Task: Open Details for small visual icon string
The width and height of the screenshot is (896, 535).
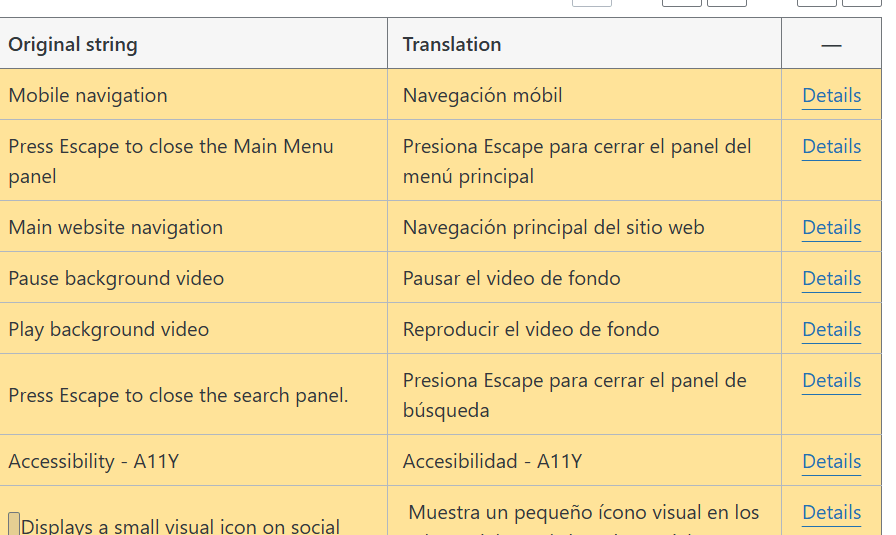Action: (x=831, y=512)
